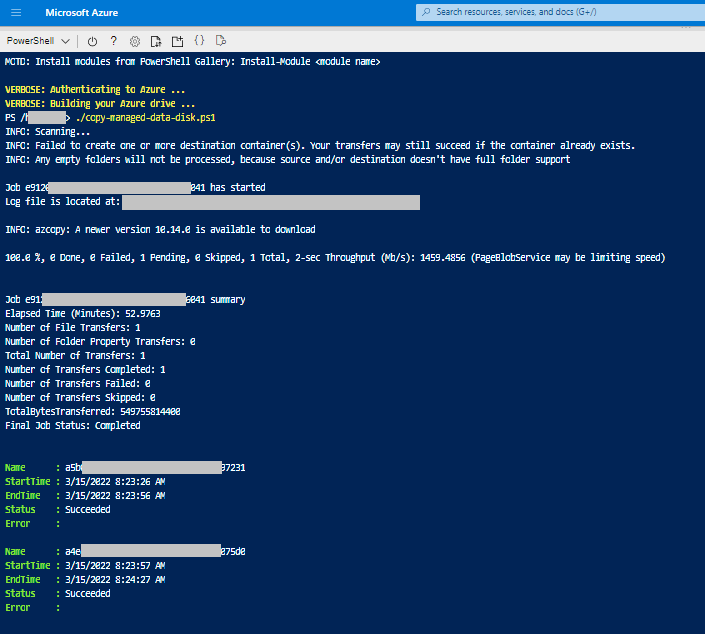Click the "Number of Folder Property Transfers: 0" line
The width and height of the screenshot is (705, 634).
click(x=100, y=342)
